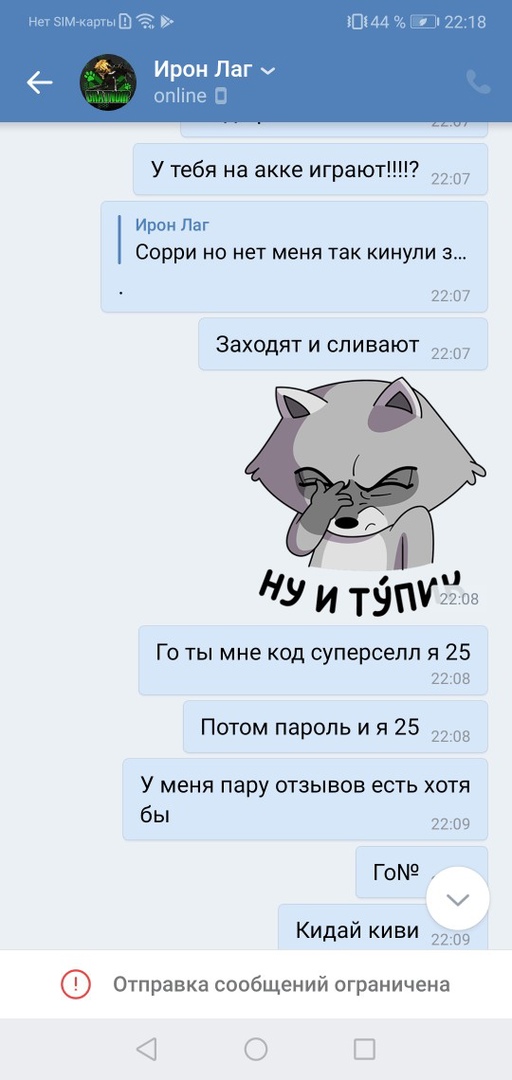Select message 'У меня пару отзывов есть хотя бы'

point(305,799)
